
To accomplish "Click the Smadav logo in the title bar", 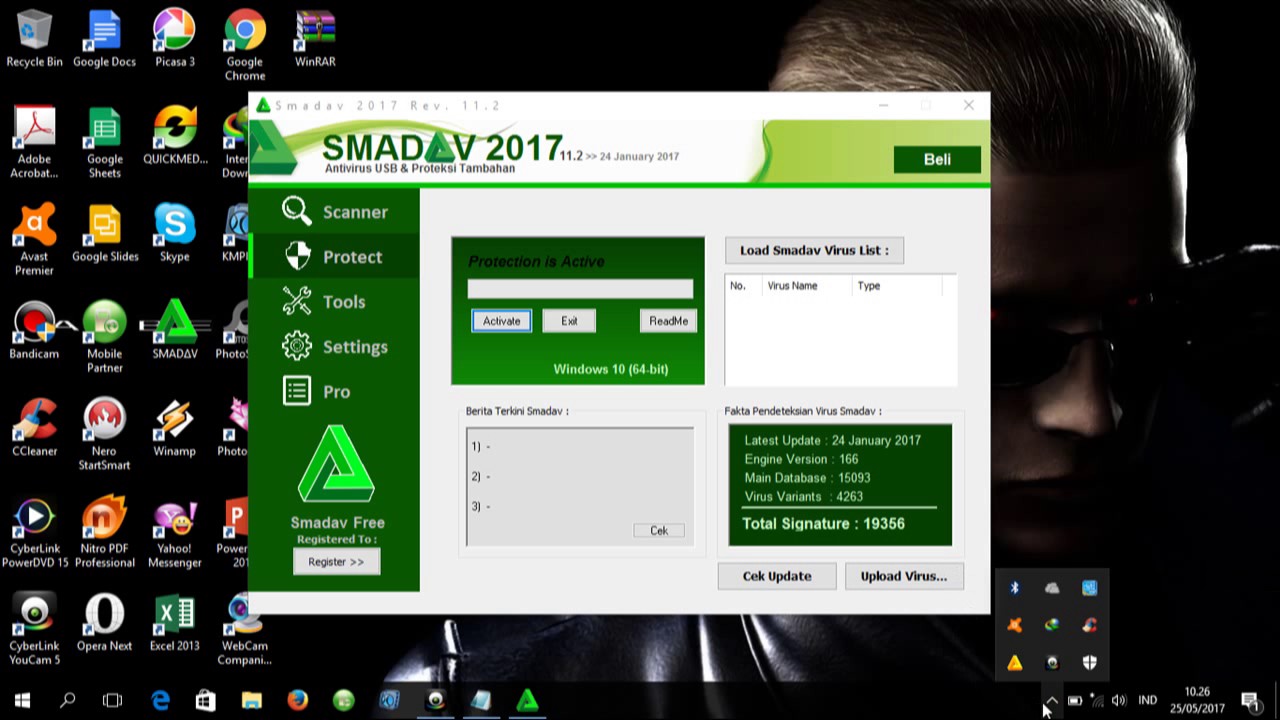I will [263, 105].
